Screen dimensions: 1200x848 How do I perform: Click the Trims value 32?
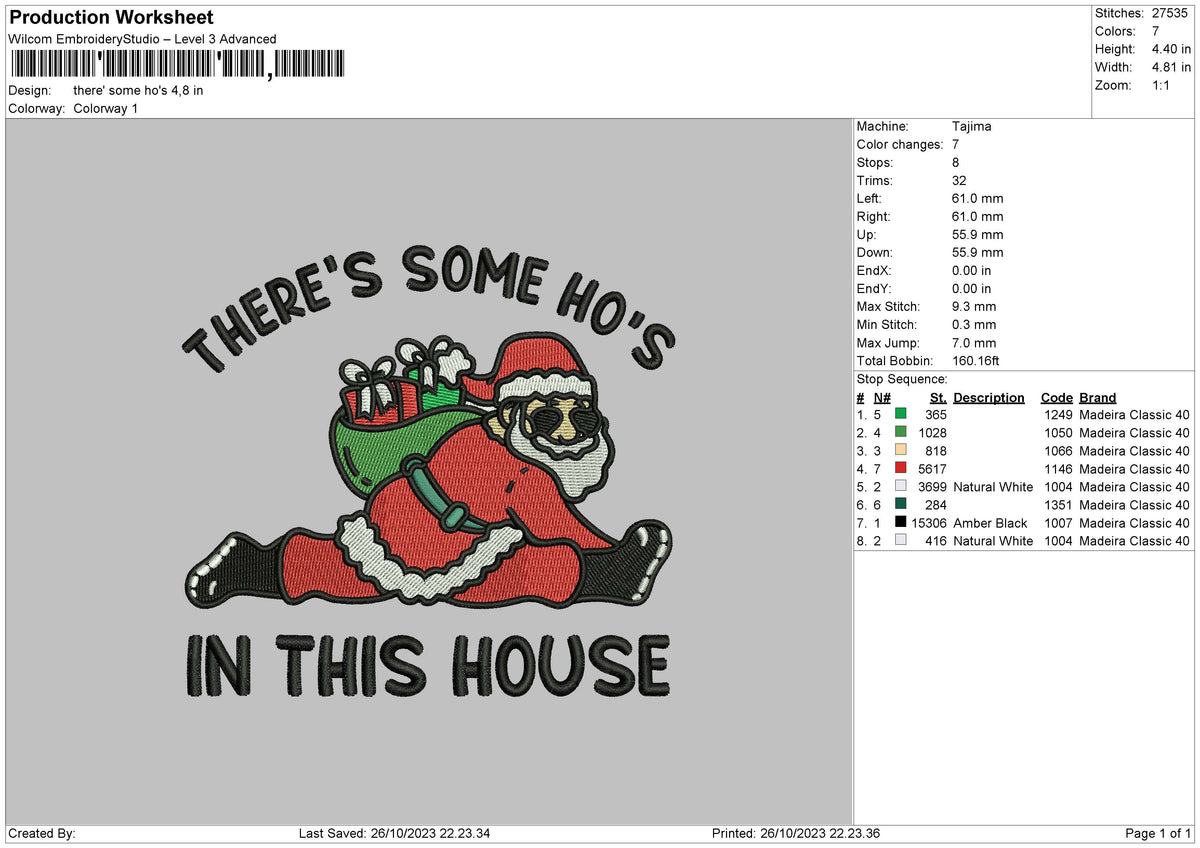[959, 180]
